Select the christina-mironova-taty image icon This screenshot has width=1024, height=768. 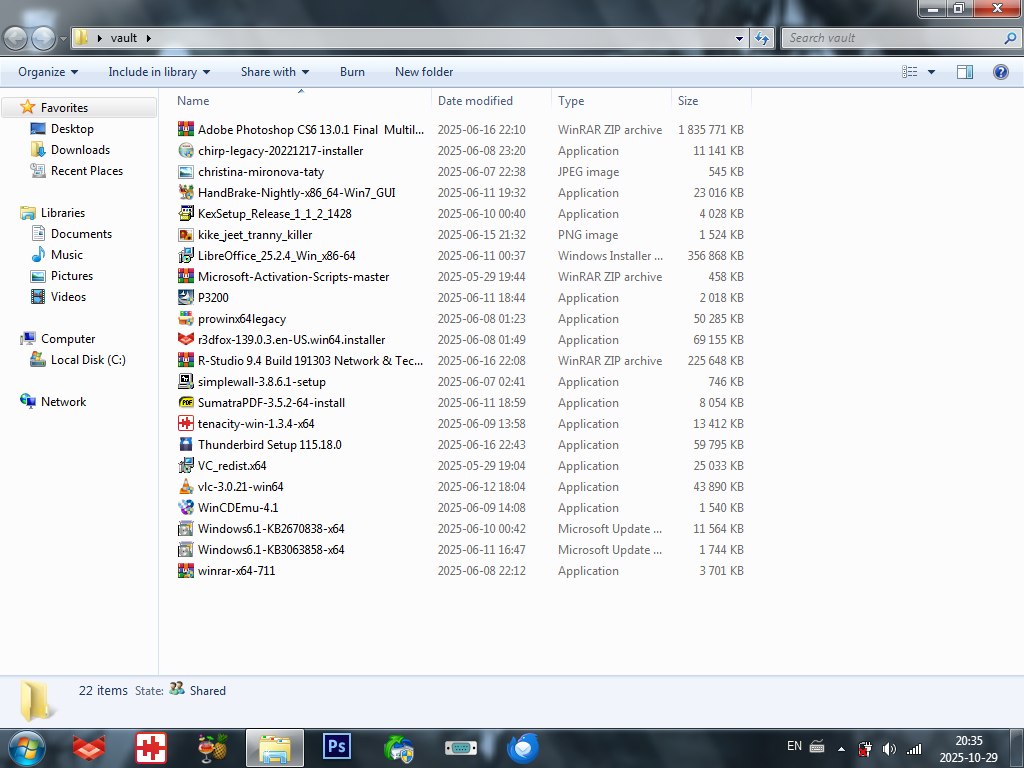(186, 172)
